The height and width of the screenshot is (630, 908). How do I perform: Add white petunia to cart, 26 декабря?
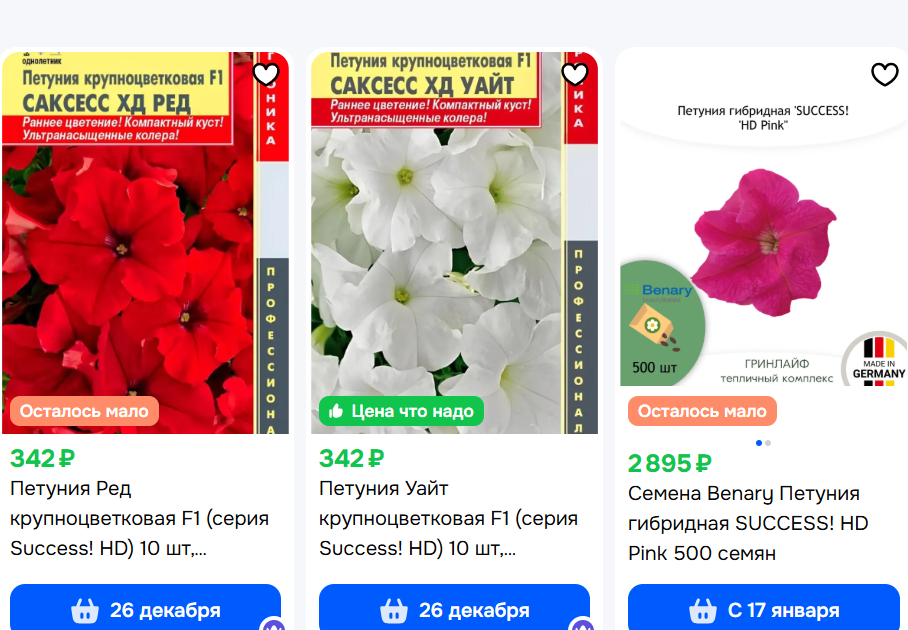pos(455,607)
